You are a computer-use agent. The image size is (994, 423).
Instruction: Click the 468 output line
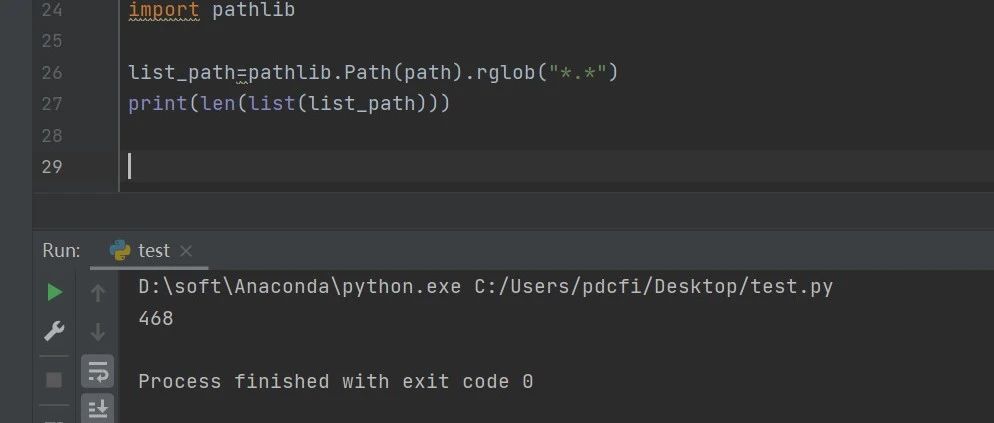tap(156, 318)
